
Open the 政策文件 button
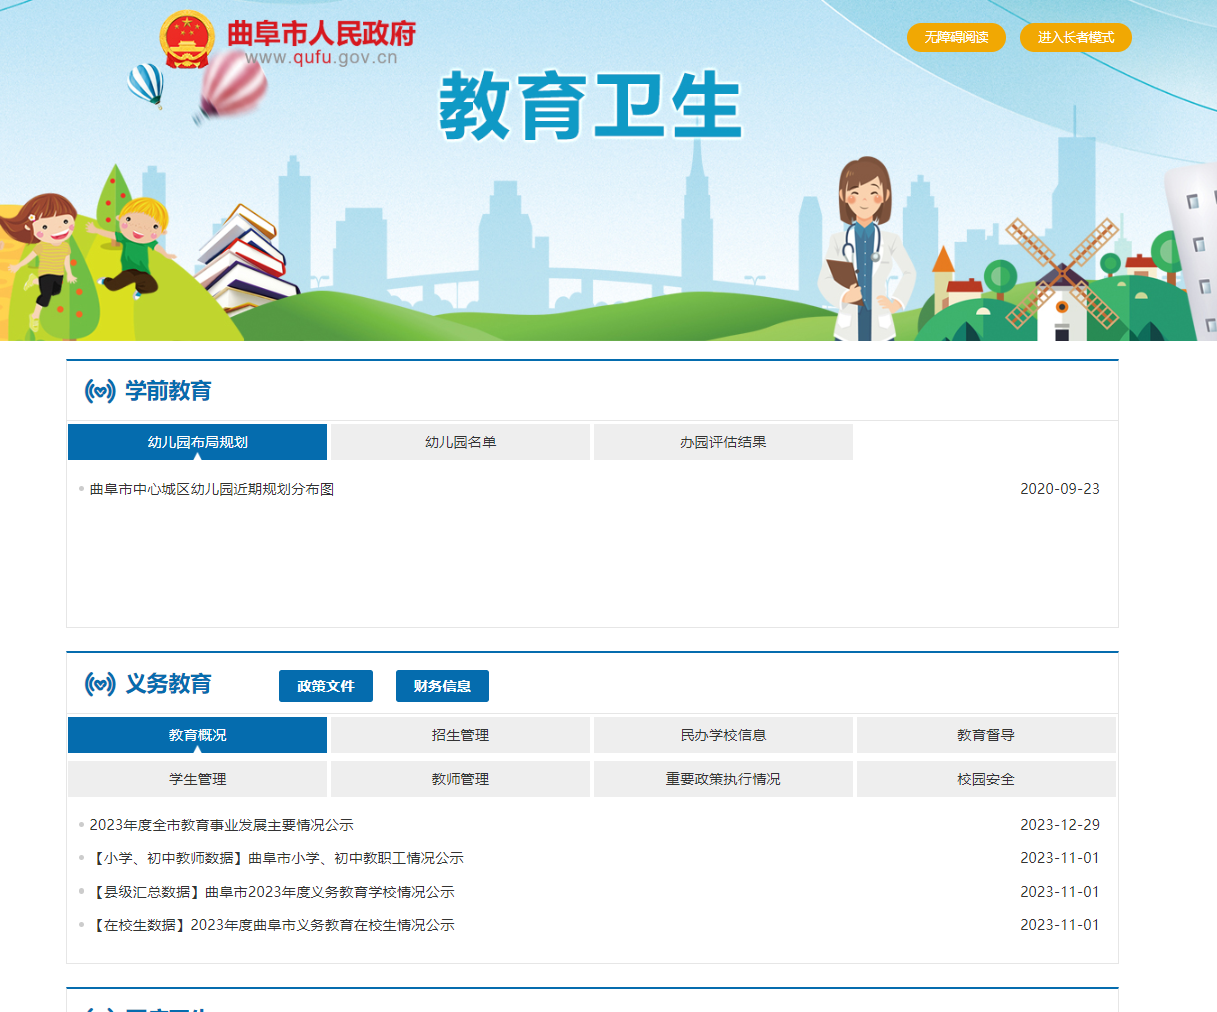326,686
